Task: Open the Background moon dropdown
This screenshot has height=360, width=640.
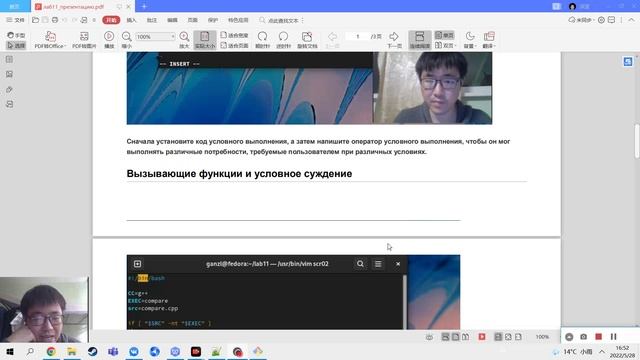Action: (x=470, y=40)
